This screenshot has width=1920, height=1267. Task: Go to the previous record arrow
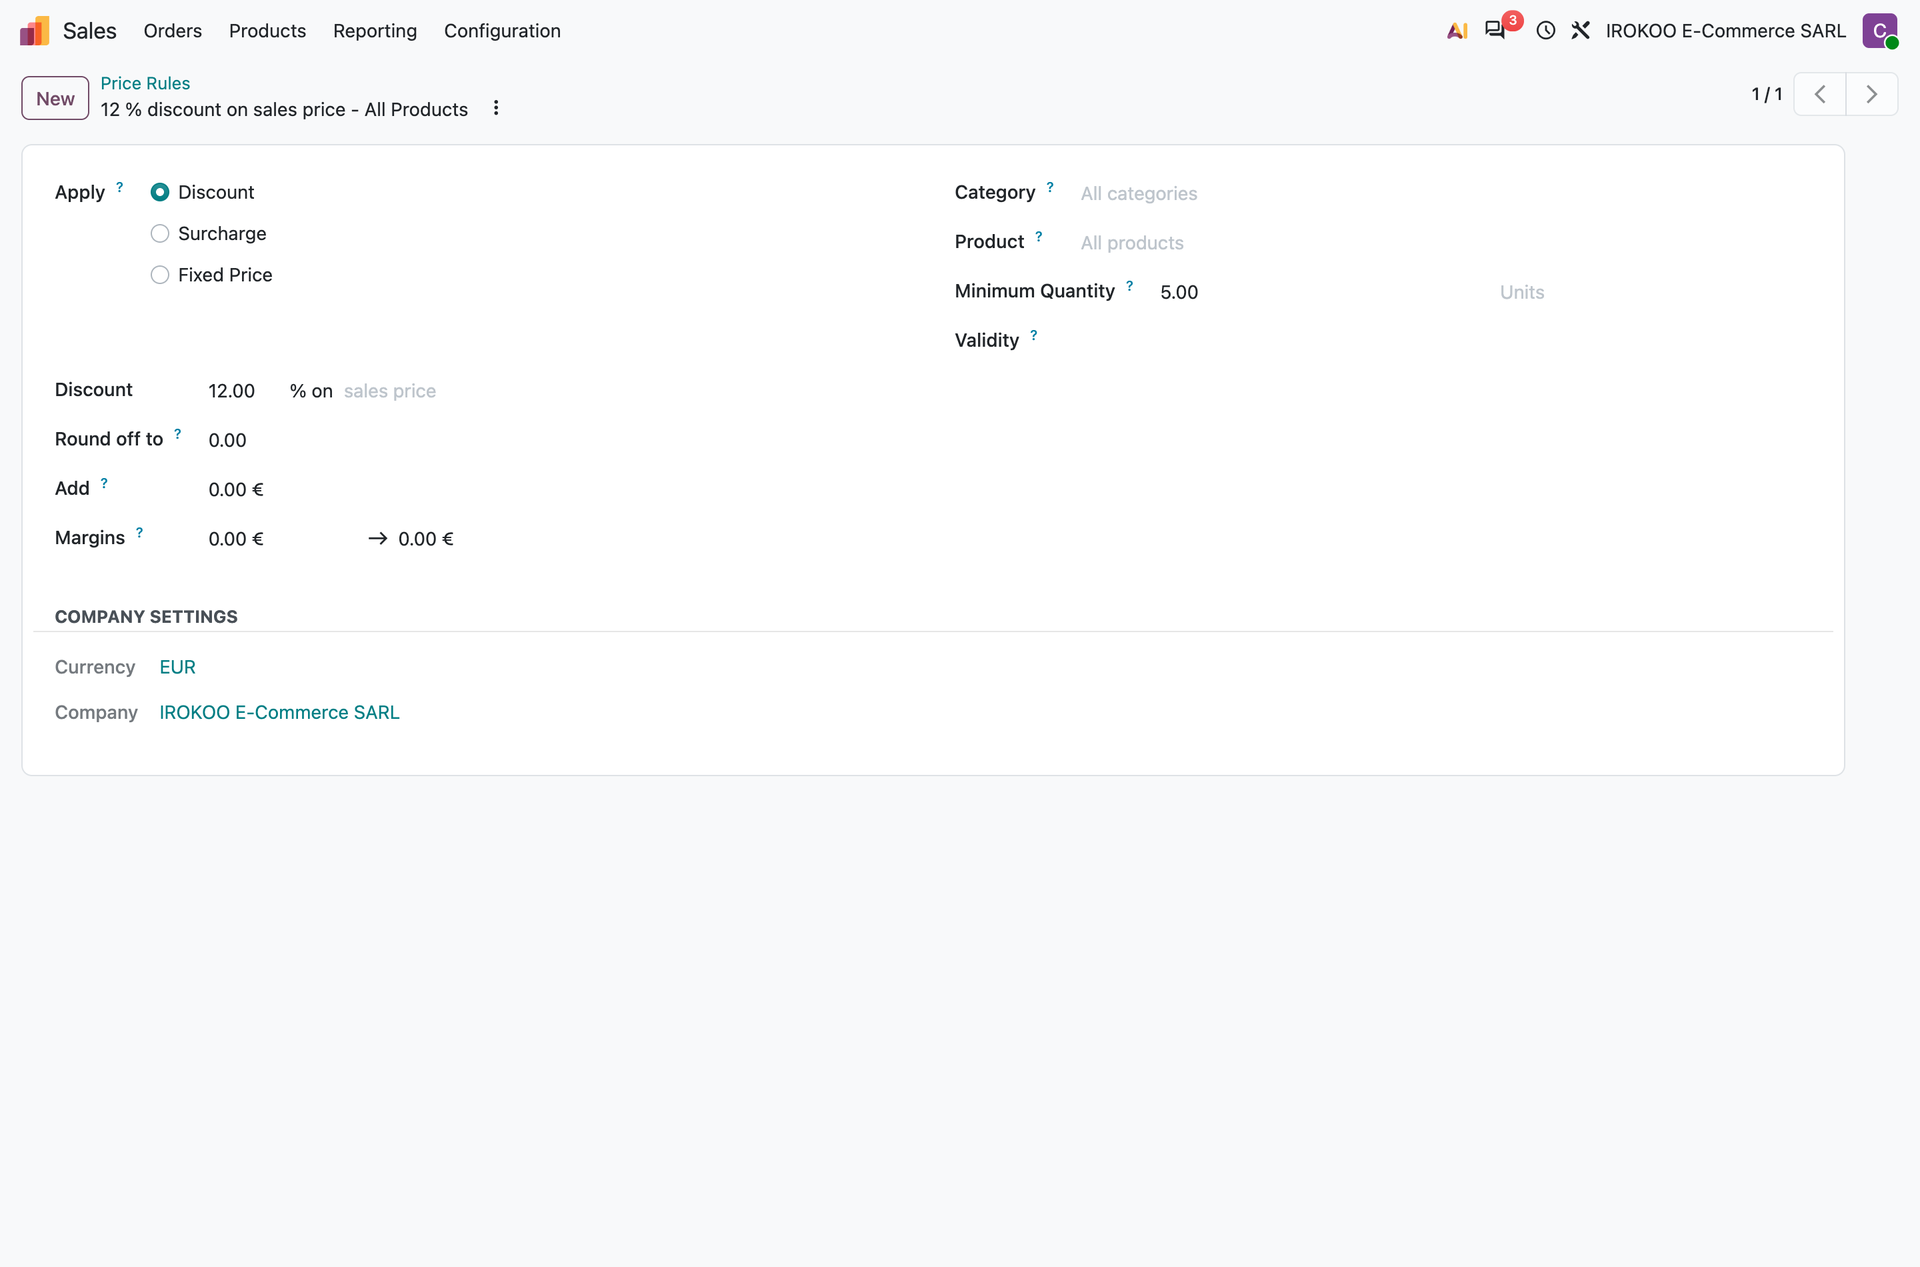pyautogui.click(x=1820, y=94)
